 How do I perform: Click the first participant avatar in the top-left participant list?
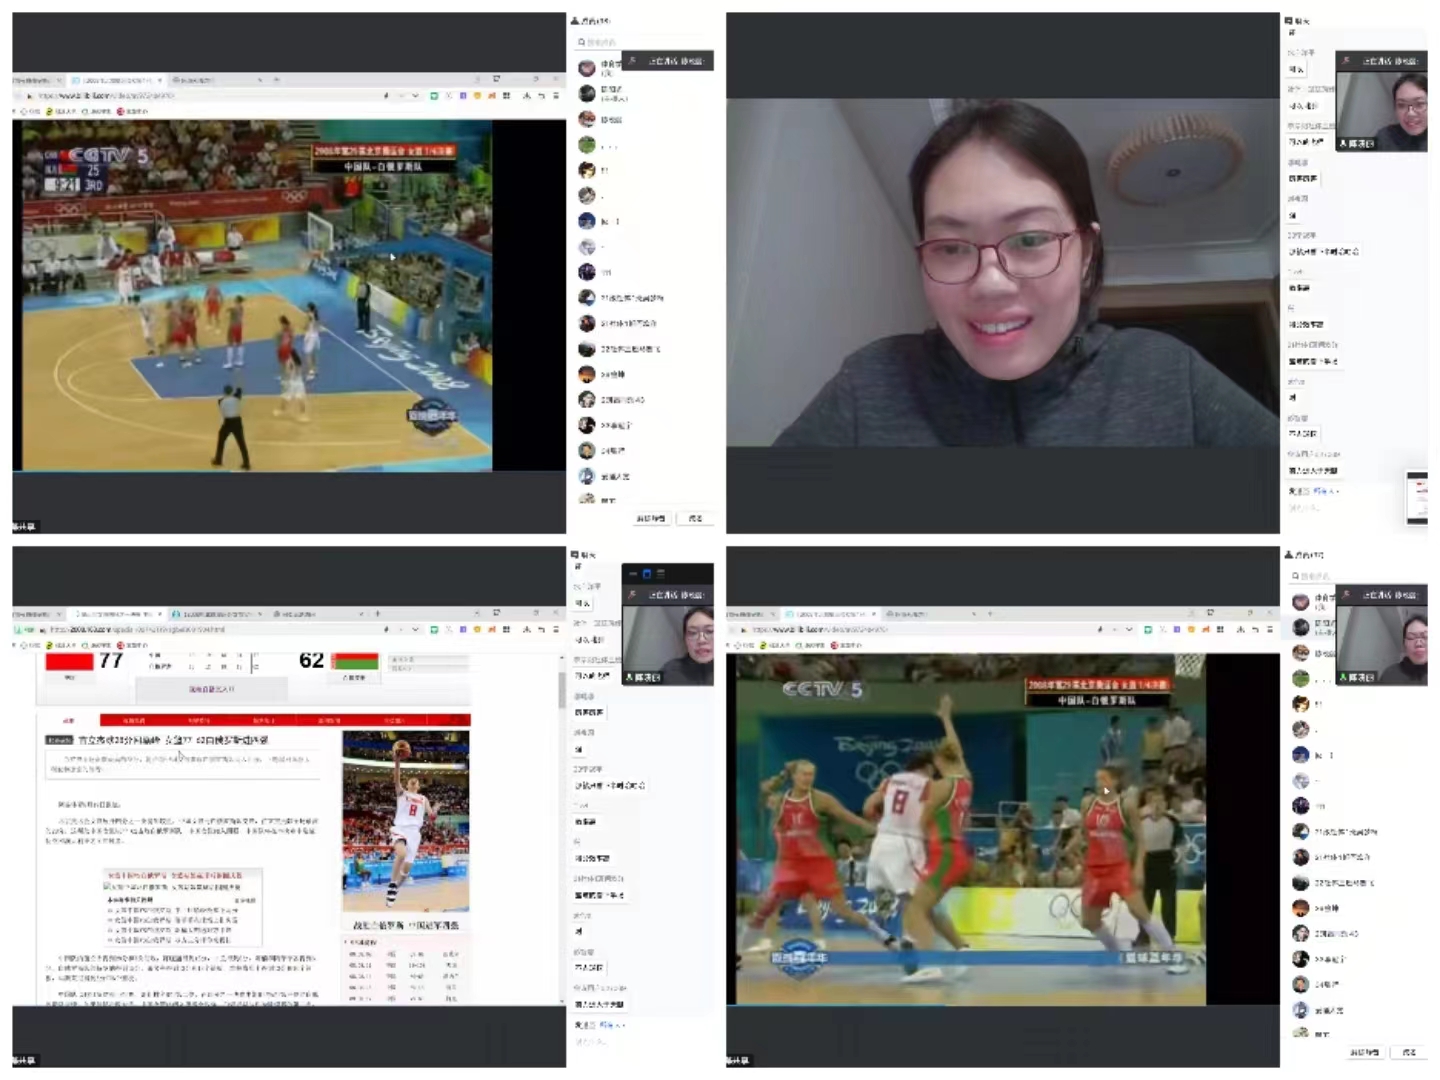pos(587,68)
